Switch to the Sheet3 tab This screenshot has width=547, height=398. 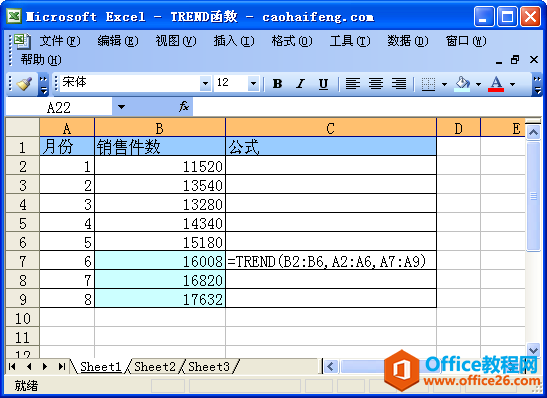(x=209, y=367)
